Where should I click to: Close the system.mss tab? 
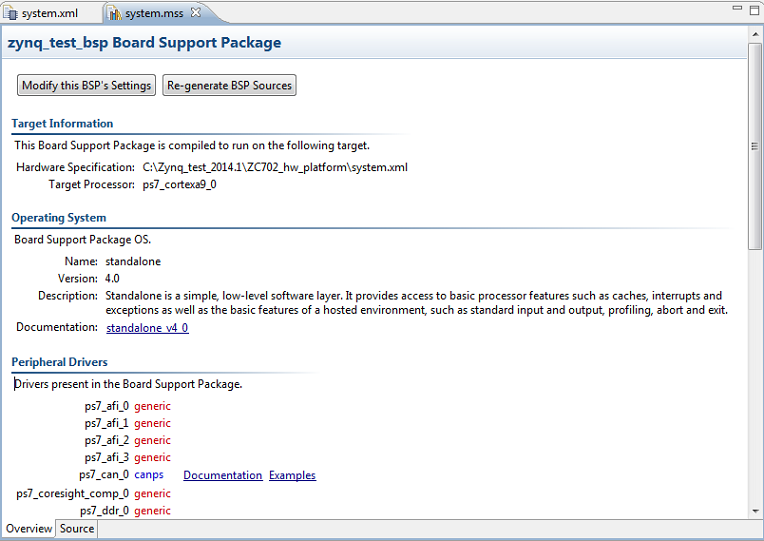pyautogui.click(x=196, y=13)
